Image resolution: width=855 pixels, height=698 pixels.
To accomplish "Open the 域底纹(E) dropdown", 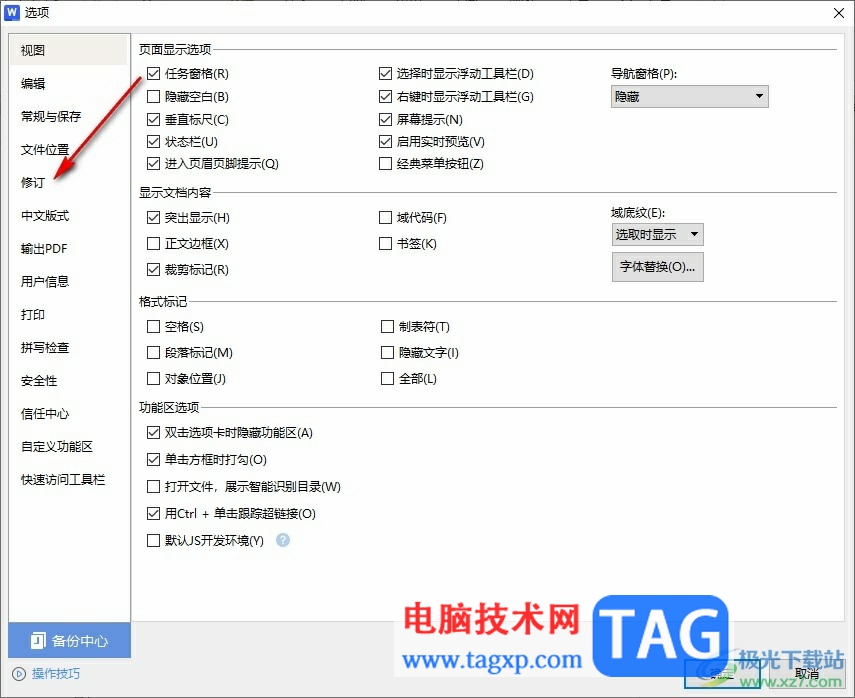I will (657, 234).
